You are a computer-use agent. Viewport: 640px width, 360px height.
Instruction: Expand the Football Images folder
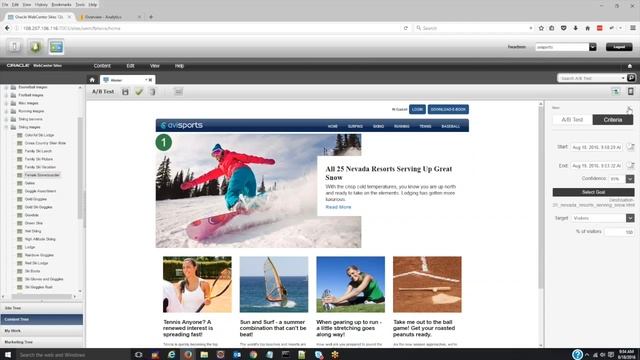coord(6,95)
